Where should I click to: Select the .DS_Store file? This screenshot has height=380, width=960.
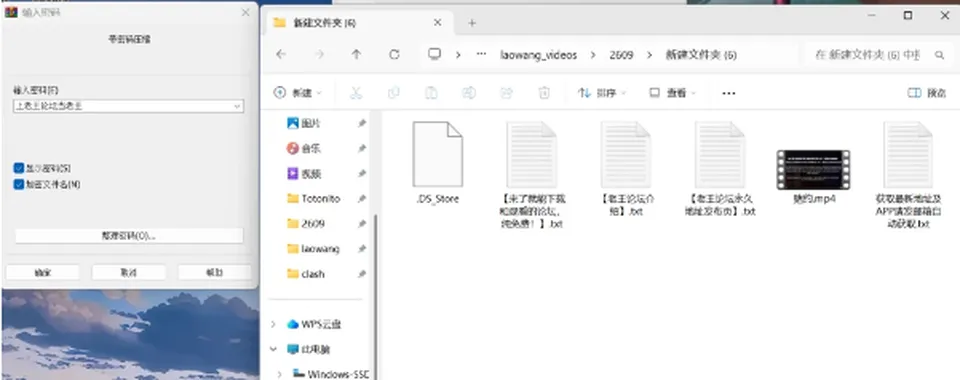click(437, 162)
